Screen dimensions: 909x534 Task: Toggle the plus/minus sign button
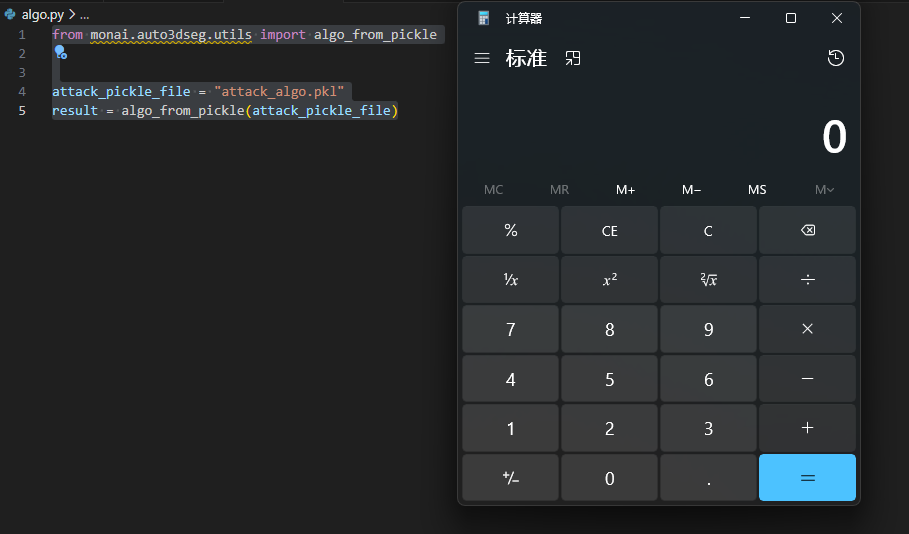pyautogui.click(x=510, y=478)
